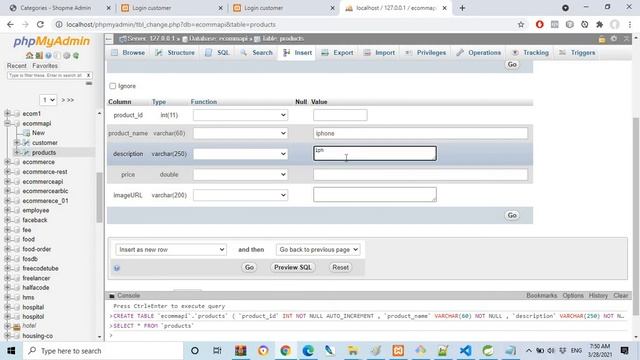Click the lock icon in top bar
Viewport: 640px width, 360px height.
(602, 39)
